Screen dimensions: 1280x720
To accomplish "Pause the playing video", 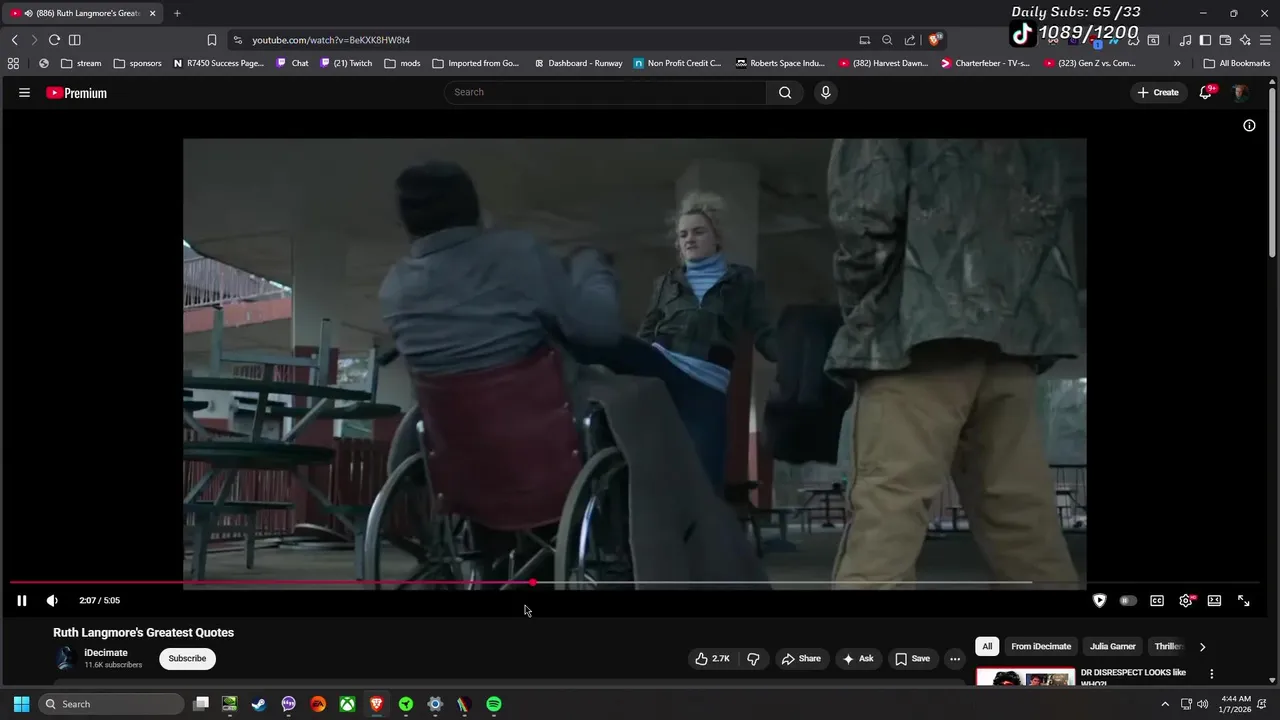I will [21, 601].
